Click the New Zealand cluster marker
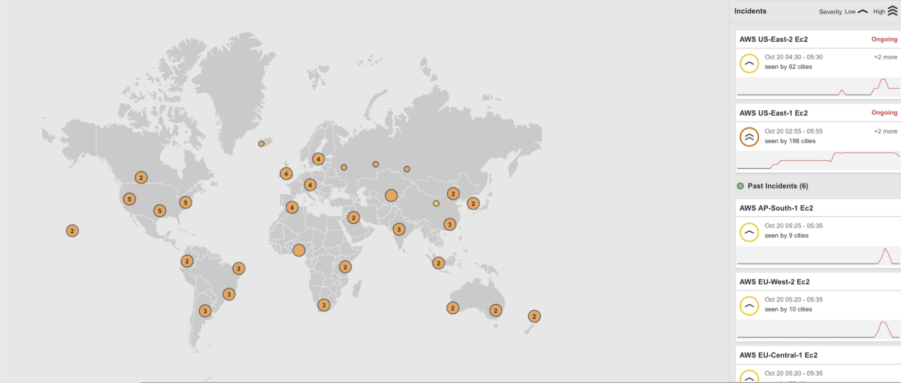The width and height of the screenshot is (901, 384). tap(534, 316)
